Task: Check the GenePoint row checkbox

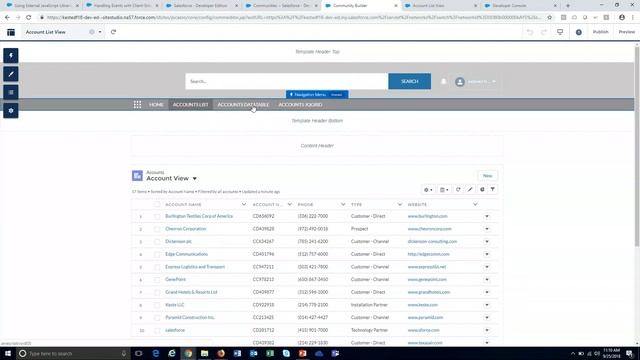Action: 157,280
